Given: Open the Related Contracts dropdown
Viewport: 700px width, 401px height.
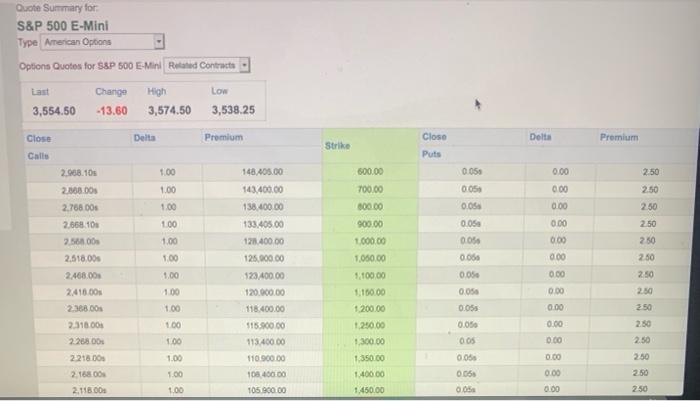Looking at the screenshot, I should pos(207,66).
